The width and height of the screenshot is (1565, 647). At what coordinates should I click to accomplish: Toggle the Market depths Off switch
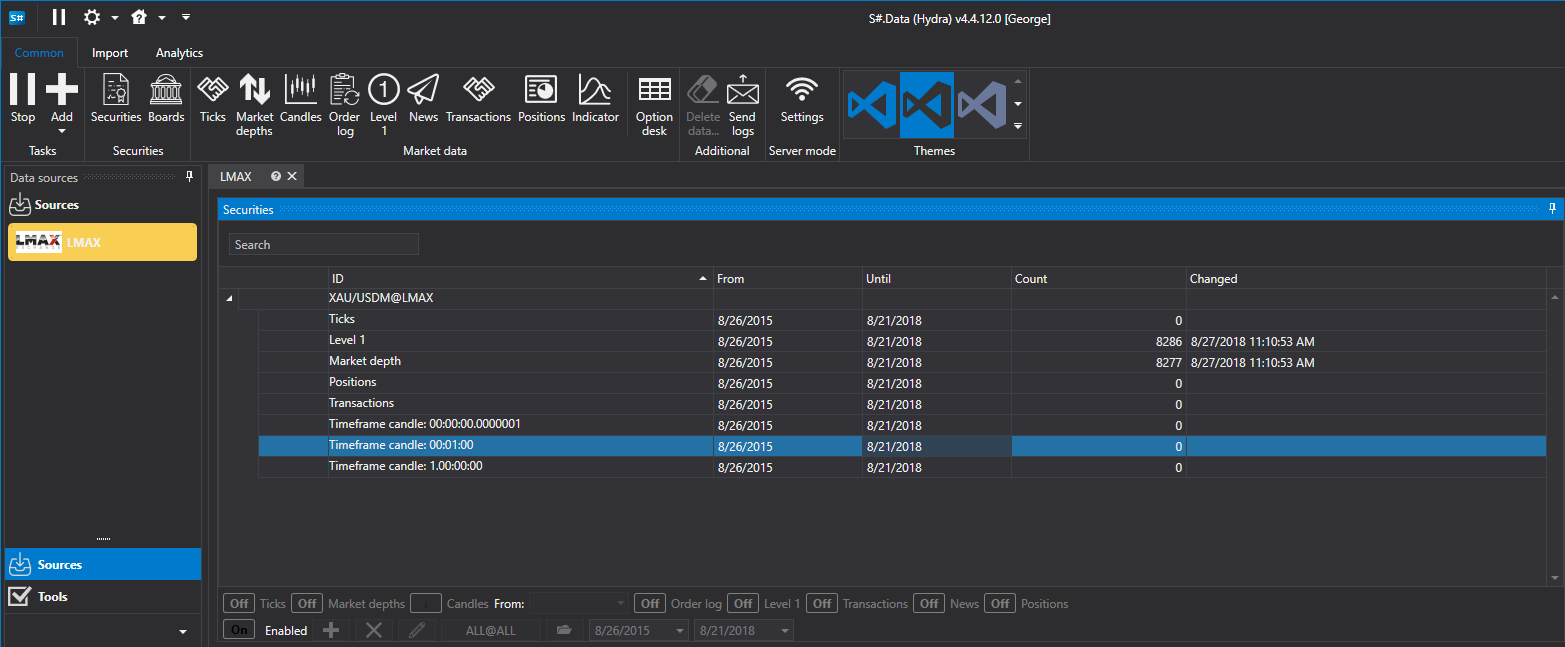point(307,603)
